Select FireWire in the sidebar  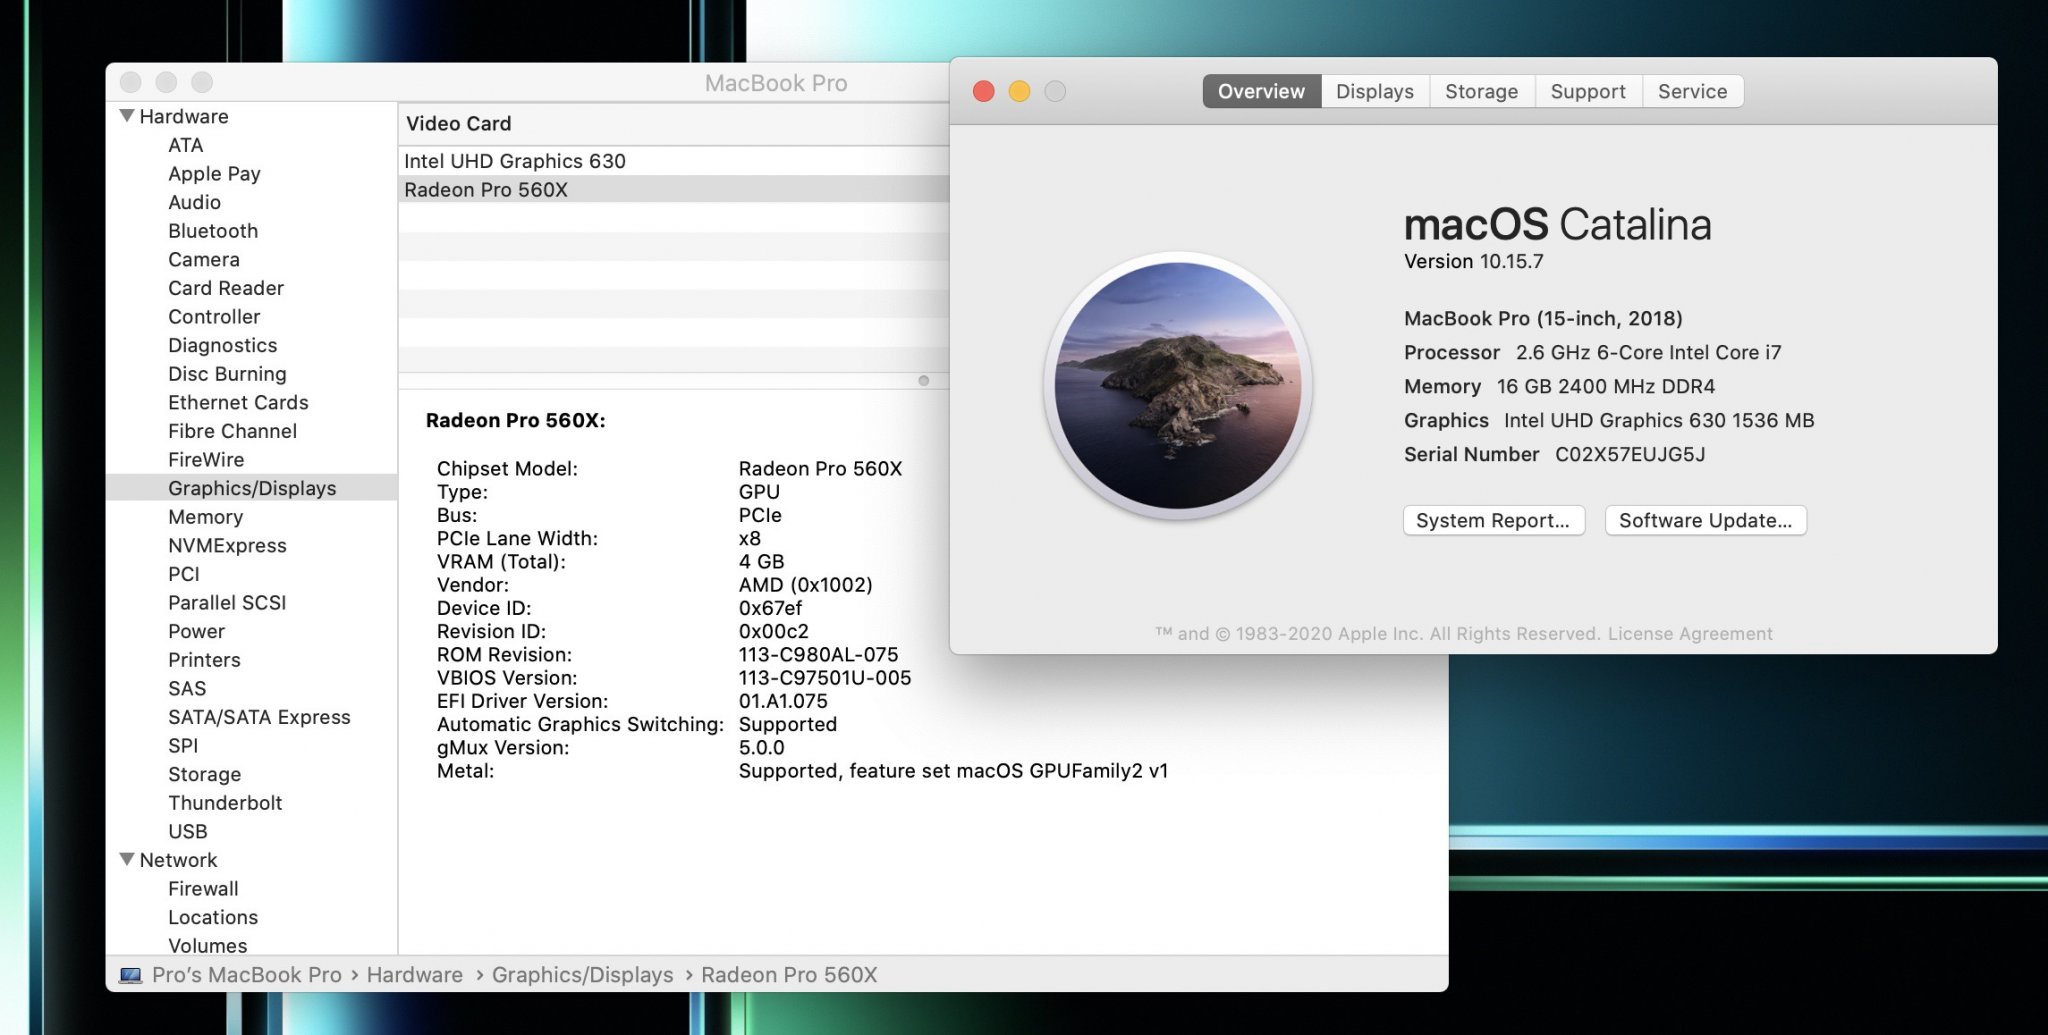[x=206, y=459]
